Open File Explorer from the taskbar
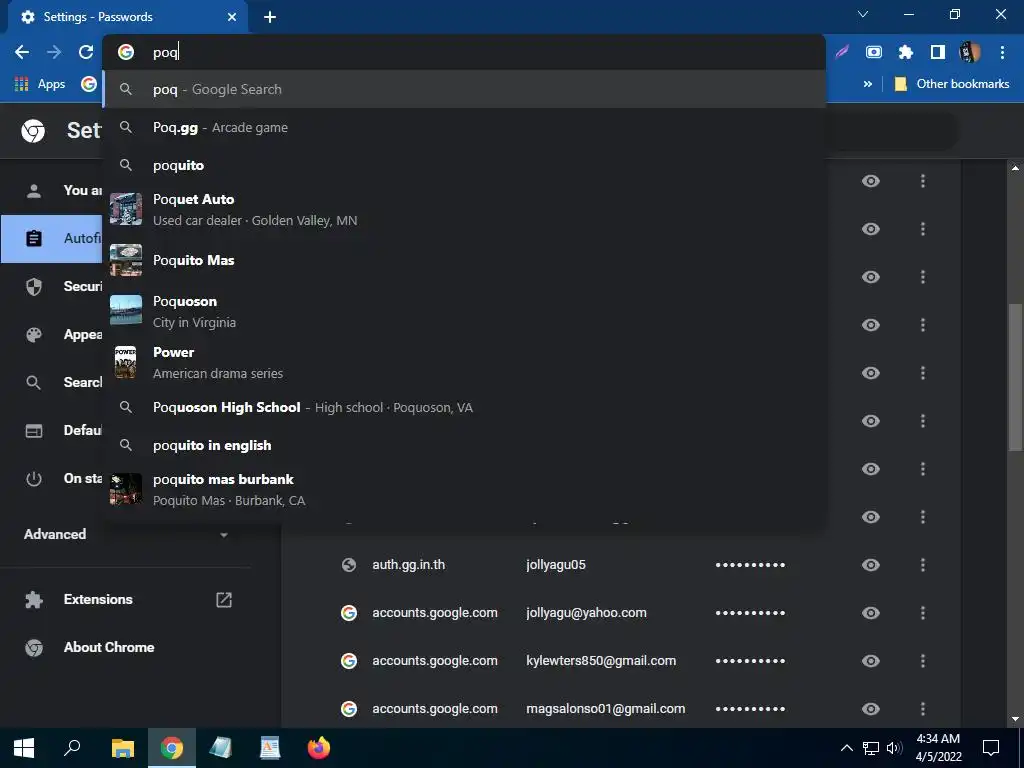This screenshot has width=1024, height=768. [122, 748]
